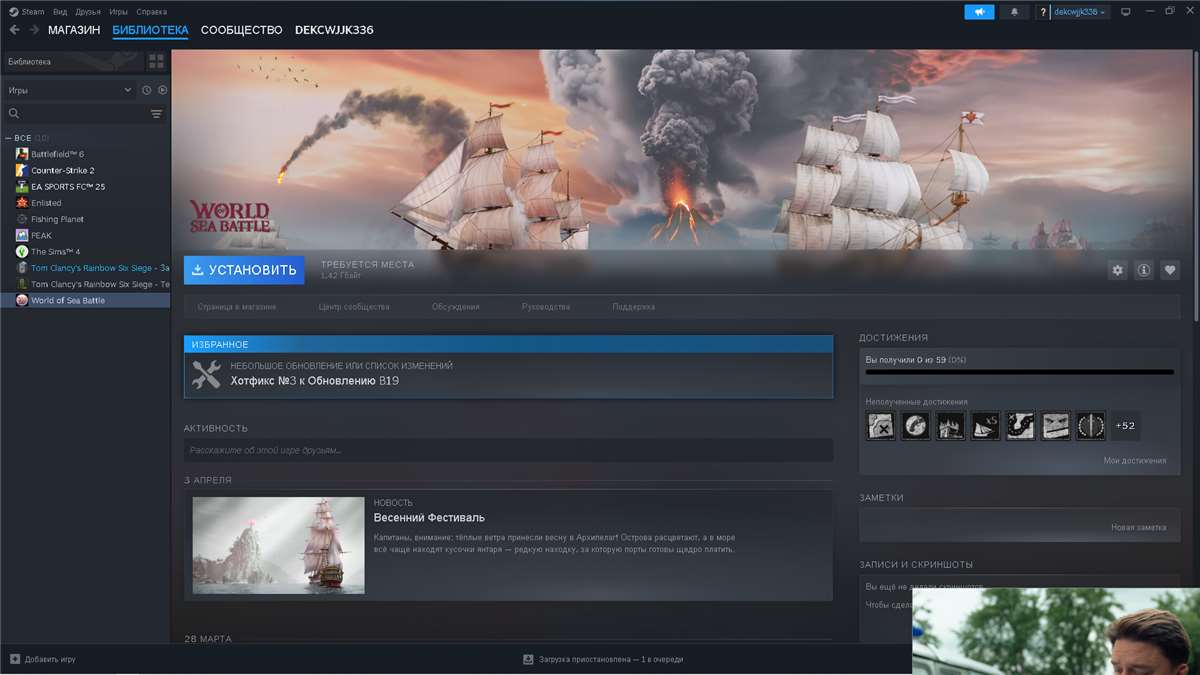Add World of Sea Battle to favorites heart
The width and height of the screenshot is (1200, 675).
[1170, 270]
